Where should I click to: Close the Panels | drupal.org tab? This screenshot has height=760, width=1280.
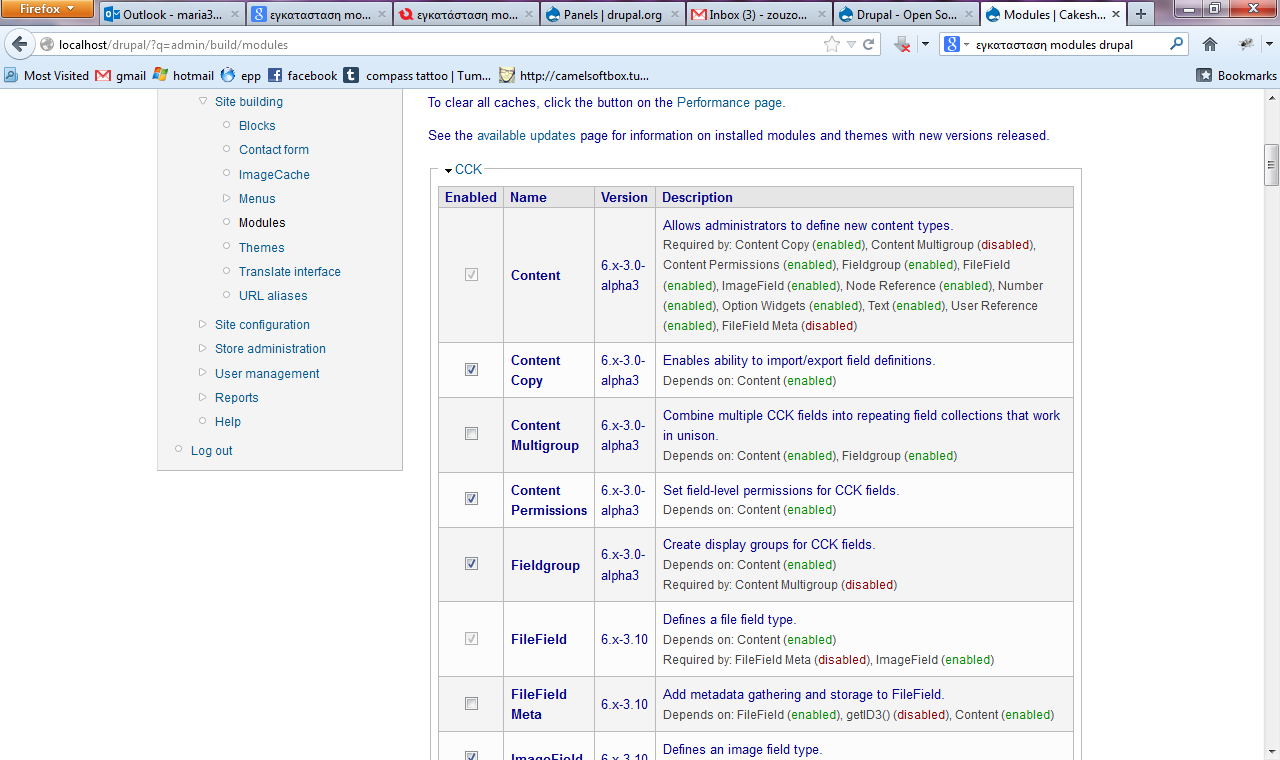(675, 15)
